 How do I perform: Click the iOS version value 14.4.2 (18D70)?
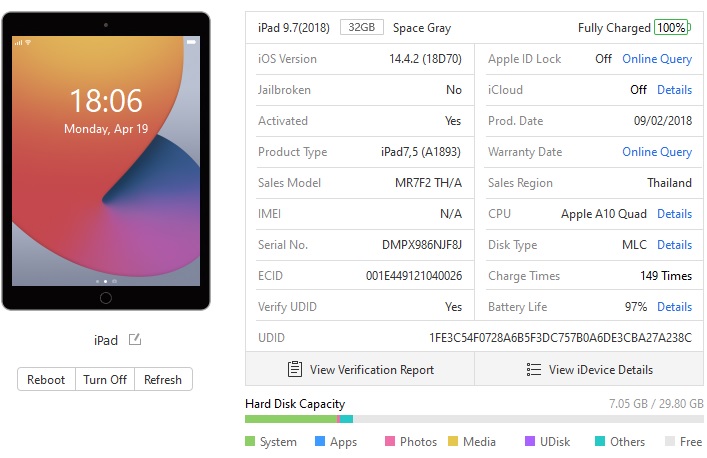point(425,59)
